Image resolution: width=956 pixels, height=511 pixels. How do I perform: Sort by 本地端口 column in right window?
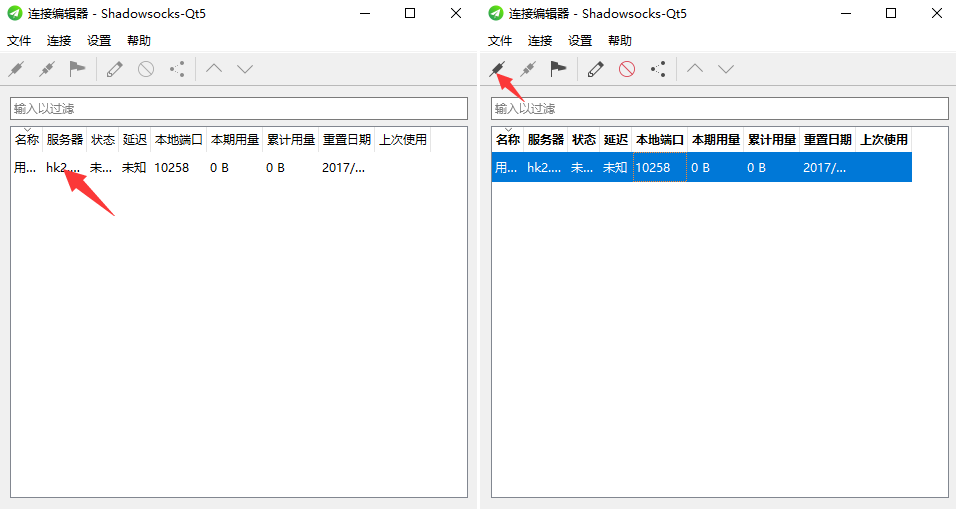click(x=660, y=140)
